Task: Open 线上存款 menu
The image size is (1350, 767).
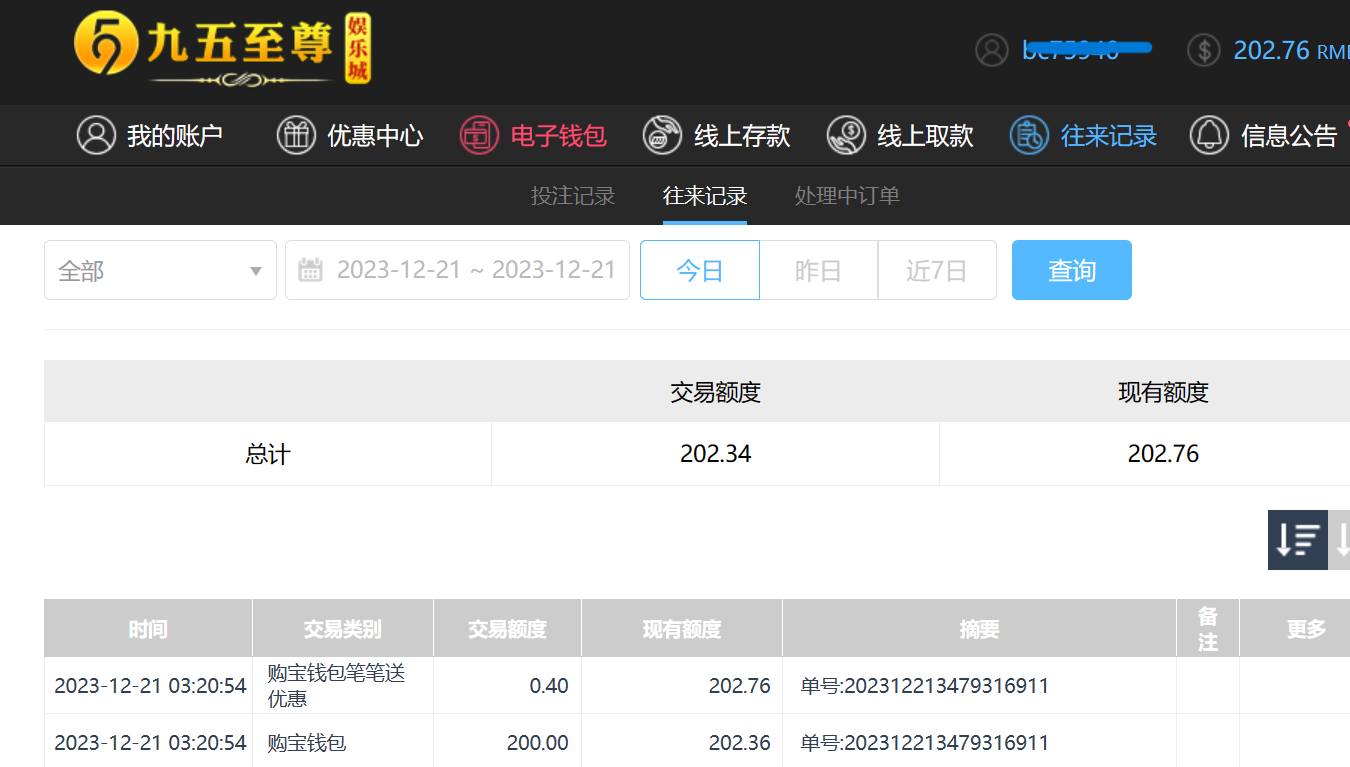Action: coord(716,135)
